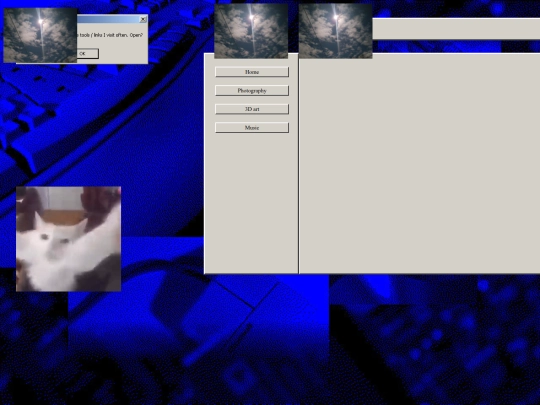The image size is (540, 405).
Task: Open the 3D art page
Action: coord(252,109)
